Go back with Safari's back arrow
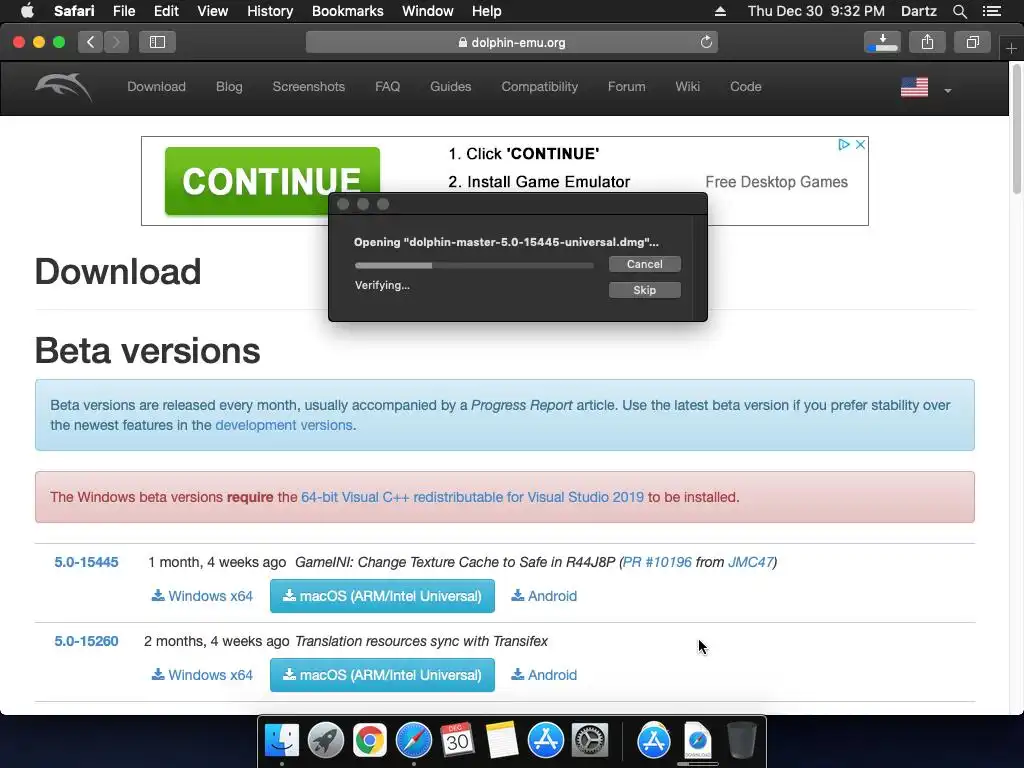 [x=91, y=42]
